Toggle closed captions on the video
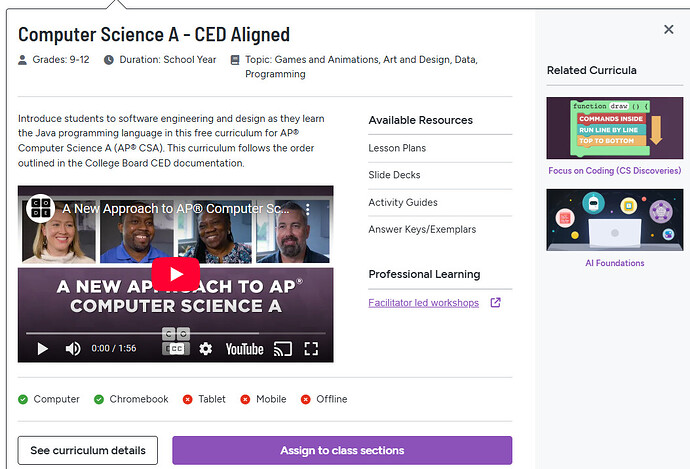 tap(176, 349)
